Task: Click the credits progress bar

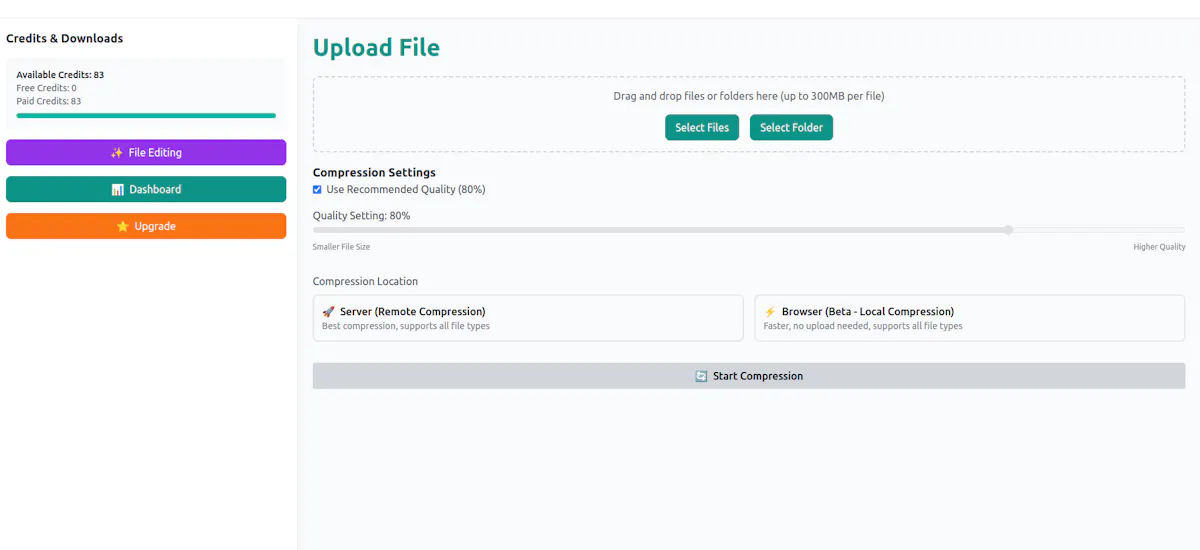Action: pos(146,116)
